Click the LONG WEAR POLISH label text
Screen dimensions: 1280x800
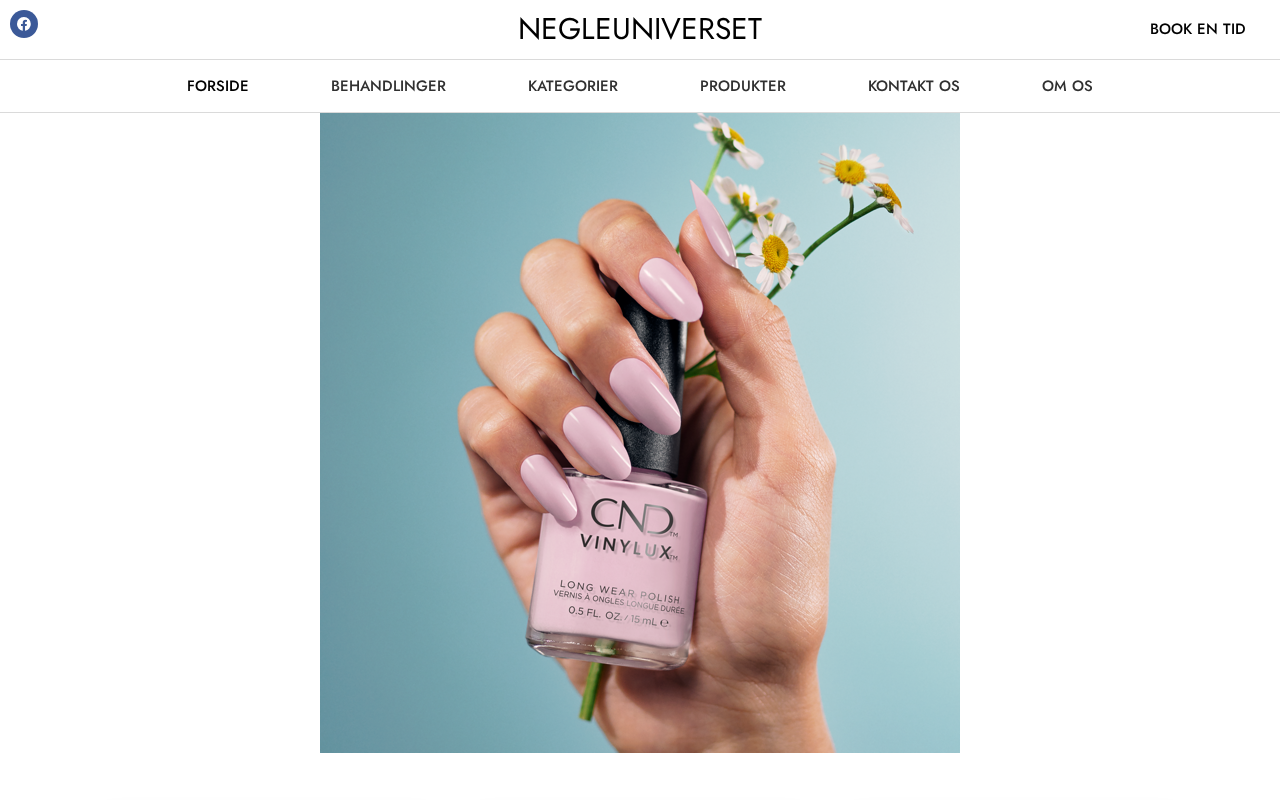click(620, 591)
